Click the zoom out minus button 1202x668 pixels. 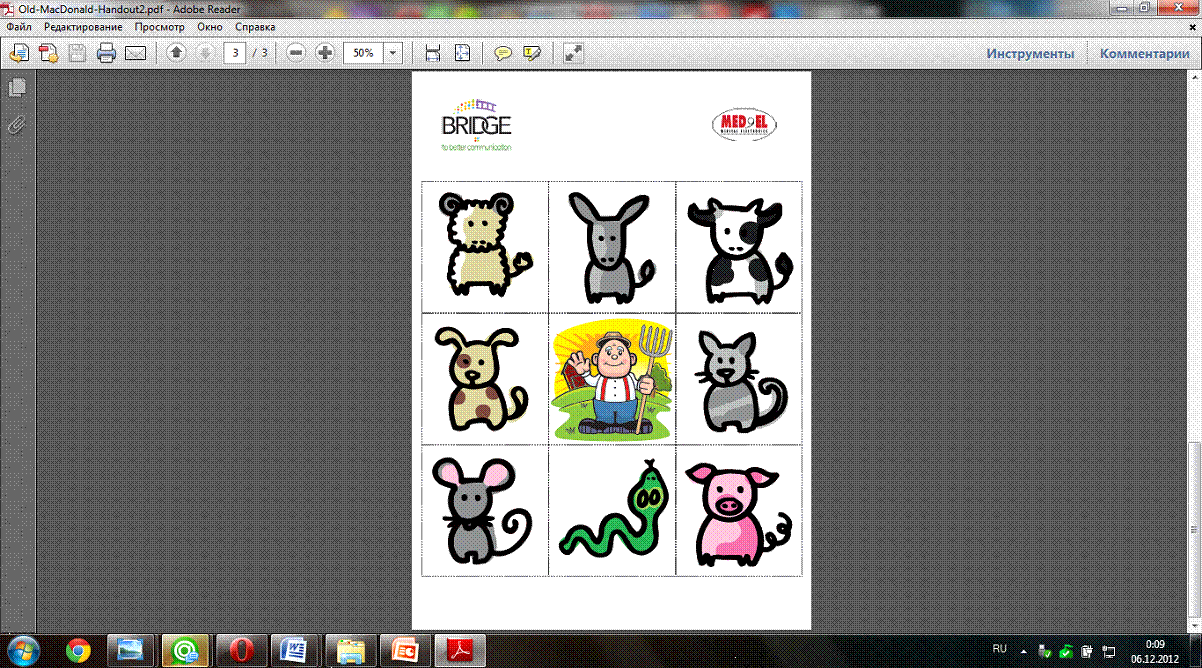(x=296, y=53)
